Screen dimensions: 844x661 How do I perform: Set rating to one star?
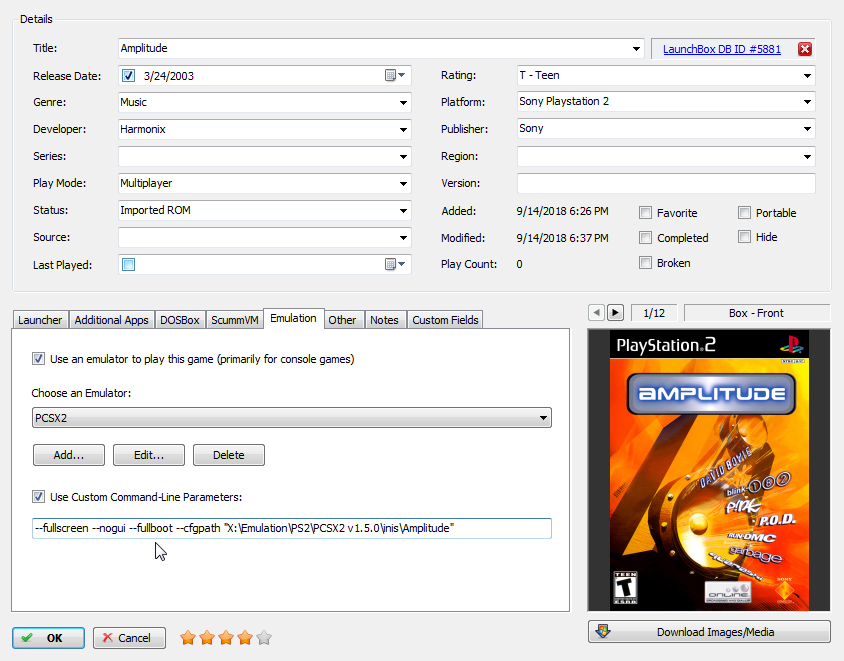(x=188, y=638)
